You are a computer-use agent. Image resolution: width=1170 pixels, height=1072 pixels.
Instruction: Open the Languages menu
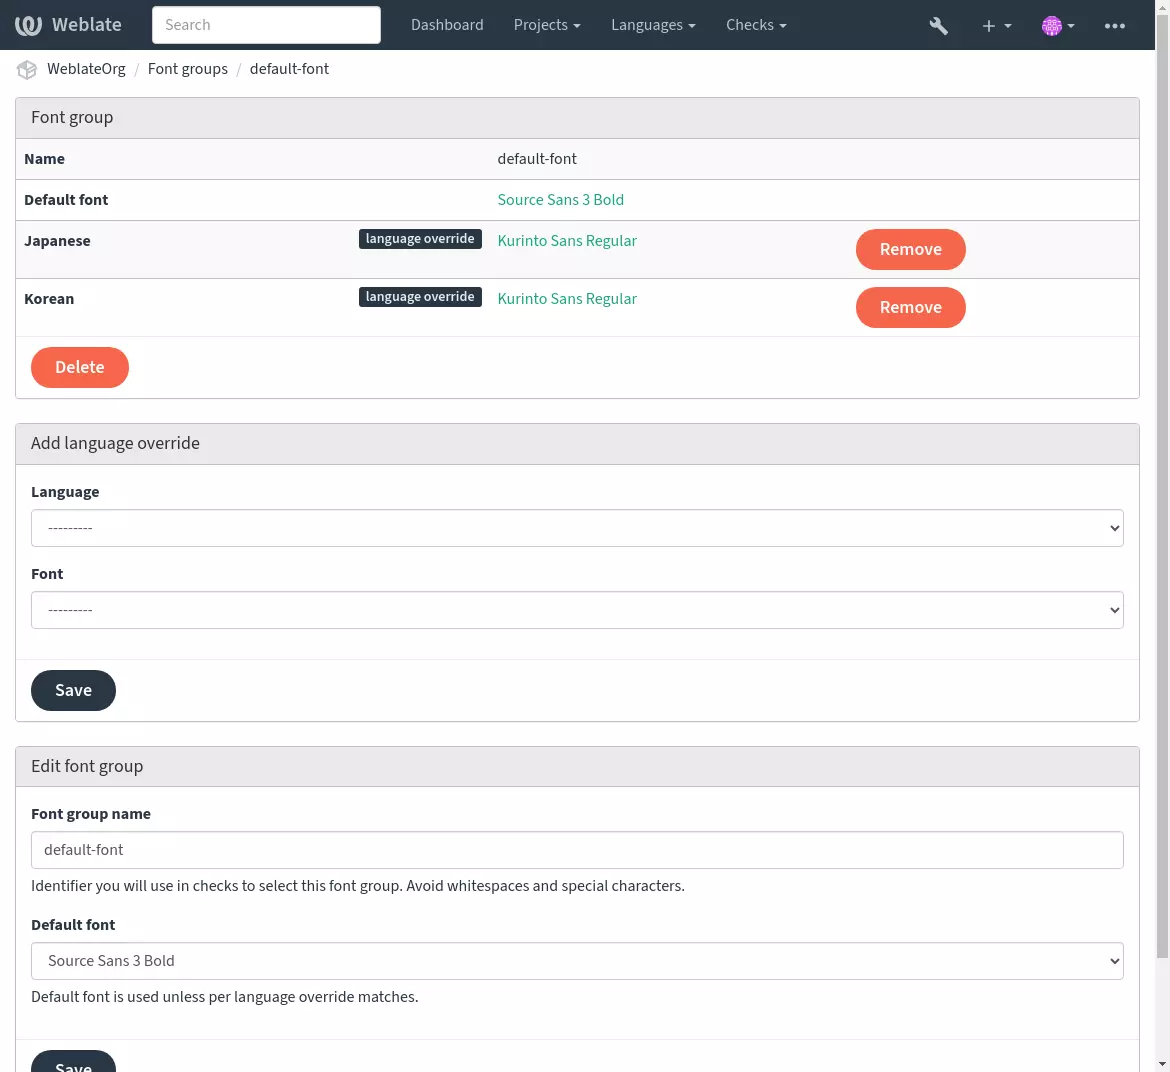(x=653, y=25)
